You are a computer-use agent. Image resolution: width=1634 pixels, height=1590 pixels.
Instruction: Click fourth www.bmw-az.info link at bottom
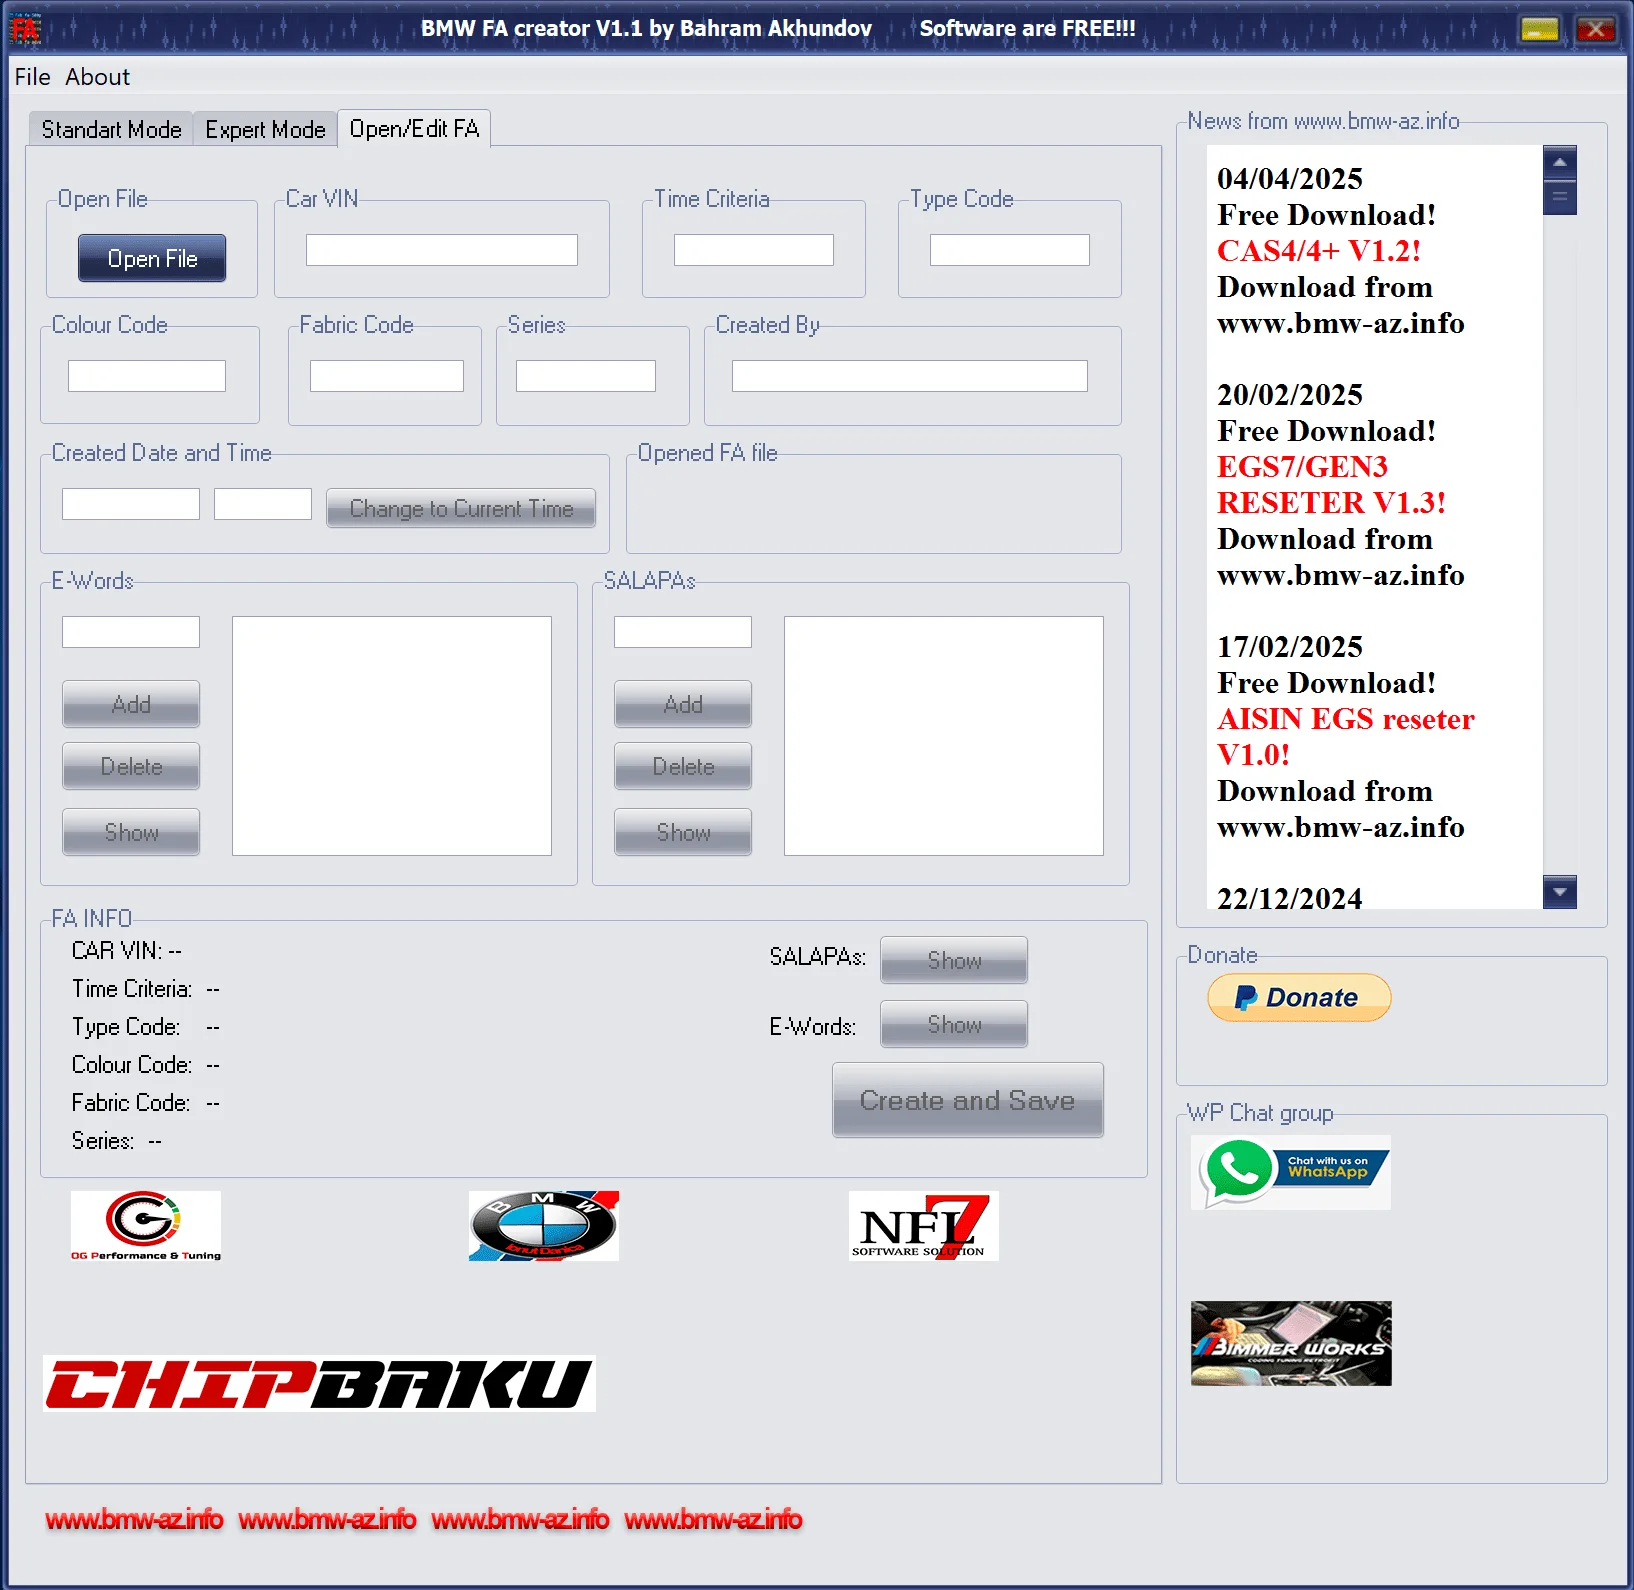click(x=713, y=1520)
